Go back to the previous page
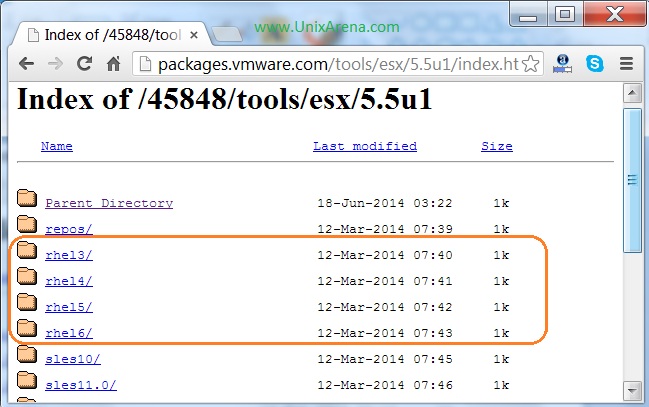The width and height of the screenshot is (649, 407). 26,64
